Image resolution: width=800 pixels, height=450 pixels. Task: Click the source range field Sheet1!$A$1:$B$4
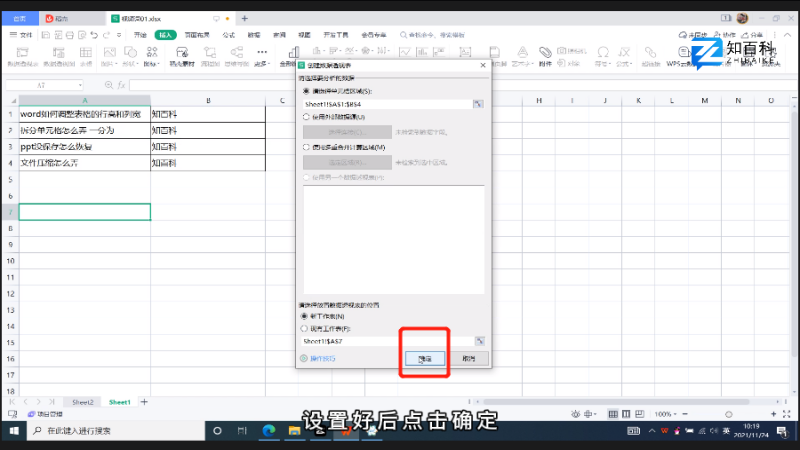coord(385,103)
